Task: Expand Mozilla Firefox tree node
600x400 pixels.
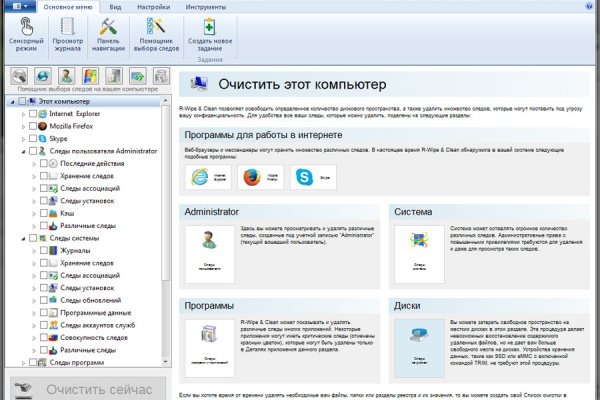Action: pyautogui.click(x=23, y=127)
